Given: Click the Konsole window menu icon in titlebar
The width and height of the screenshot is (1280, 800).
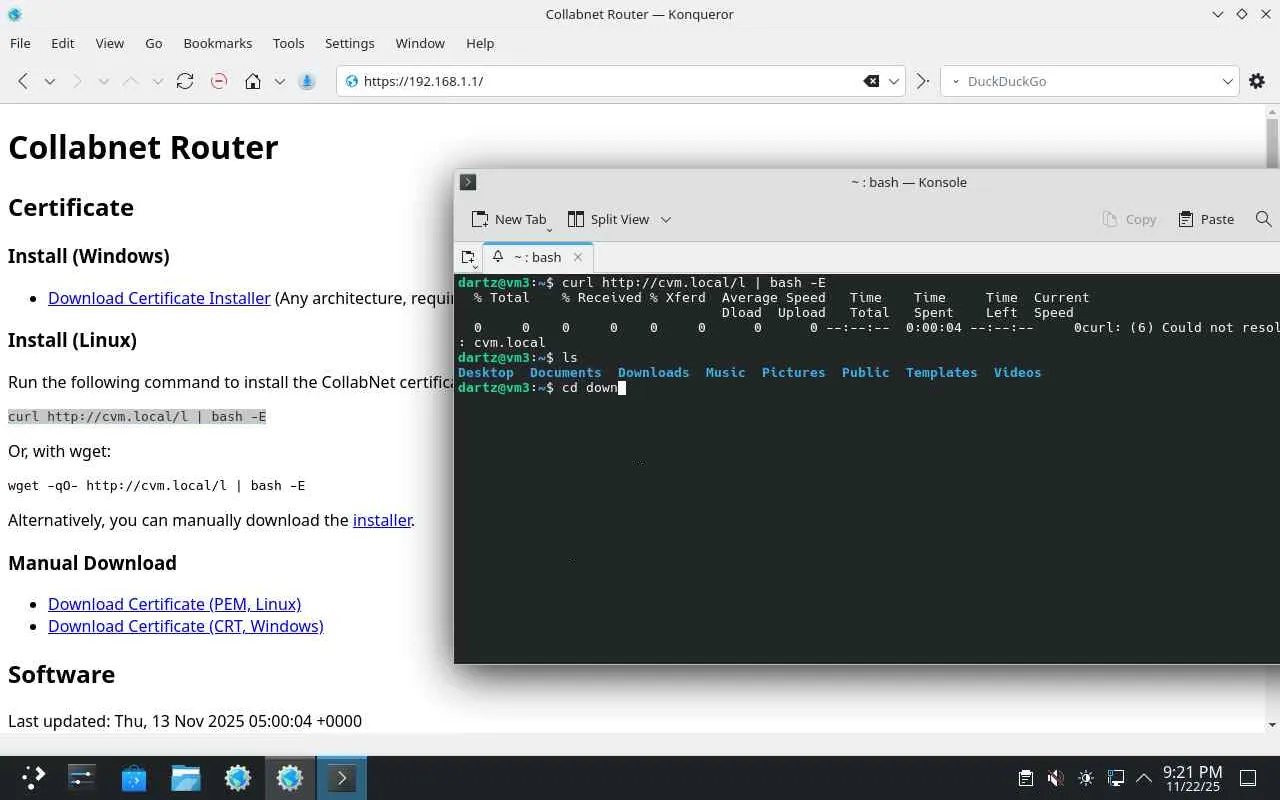Looking at the screenshot, I should click(468, 182).
